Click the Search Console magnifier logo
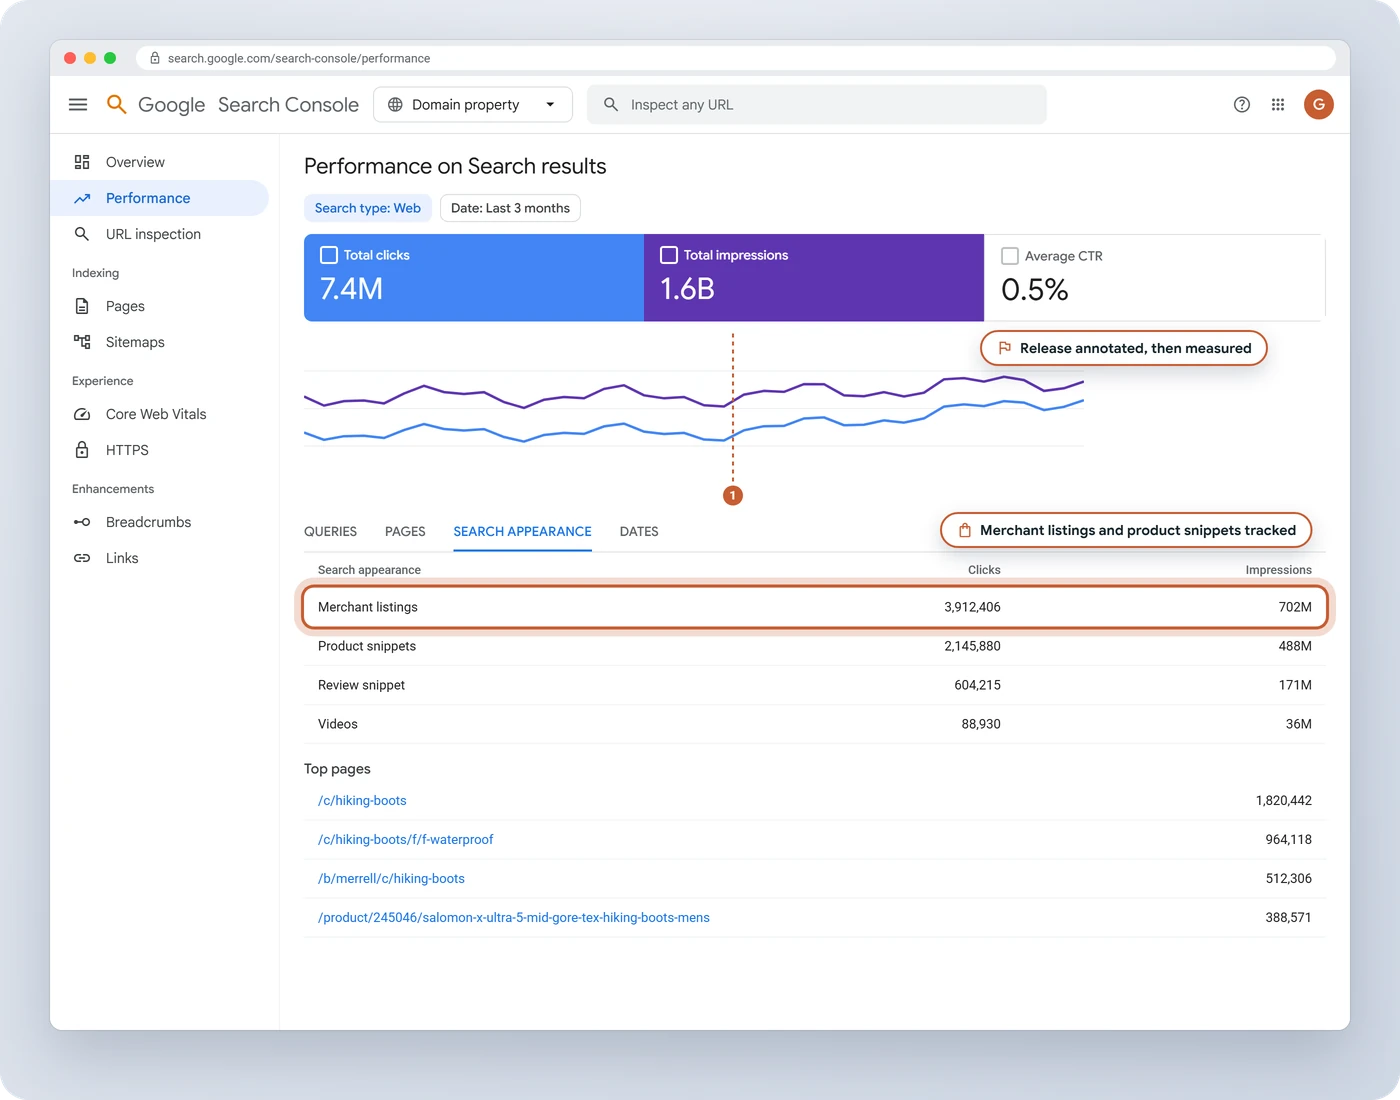The image size is (1400, 1100). (117, 105)
